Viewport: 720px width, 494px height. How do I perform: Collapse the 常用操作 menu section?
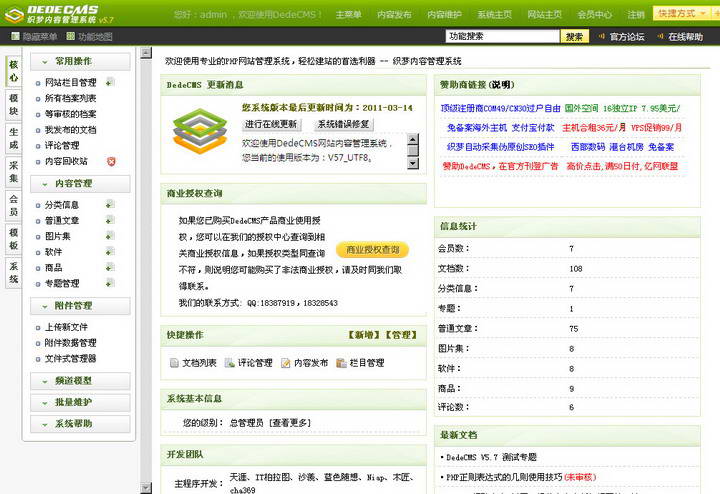(74, 61)
